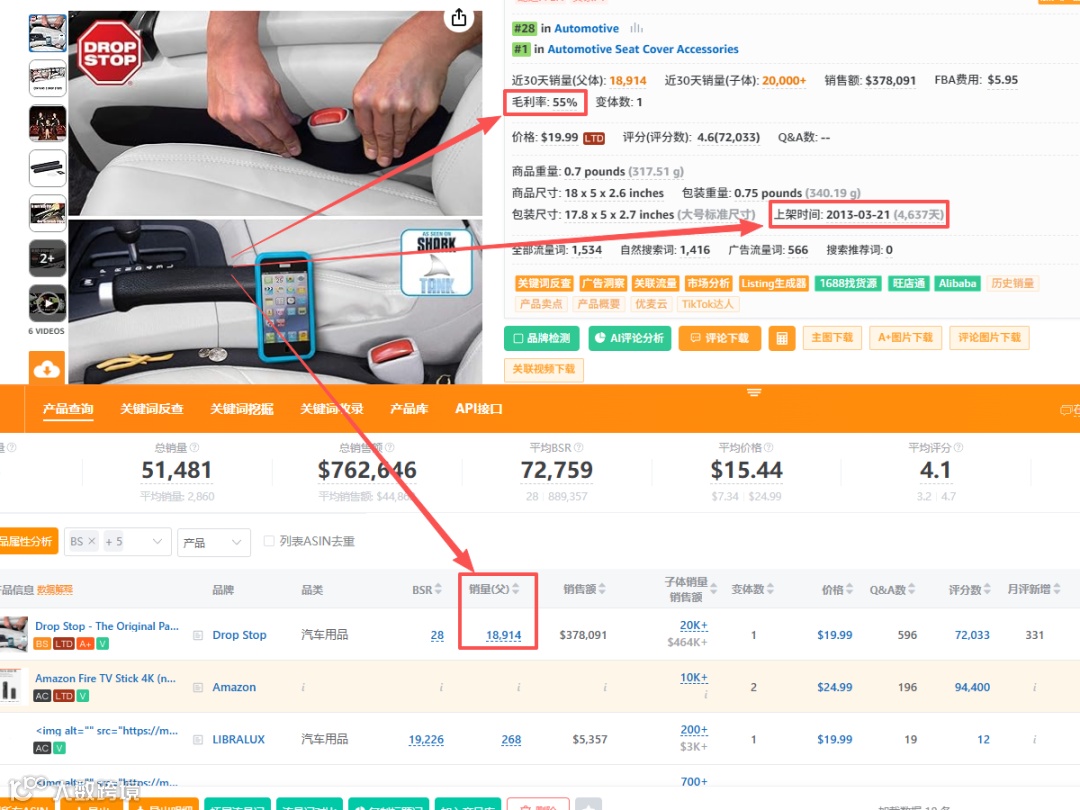This screenshot has width=1080, height=810.
Task: Click the BS badge under Drop Stop product
Action: (42, 643)
